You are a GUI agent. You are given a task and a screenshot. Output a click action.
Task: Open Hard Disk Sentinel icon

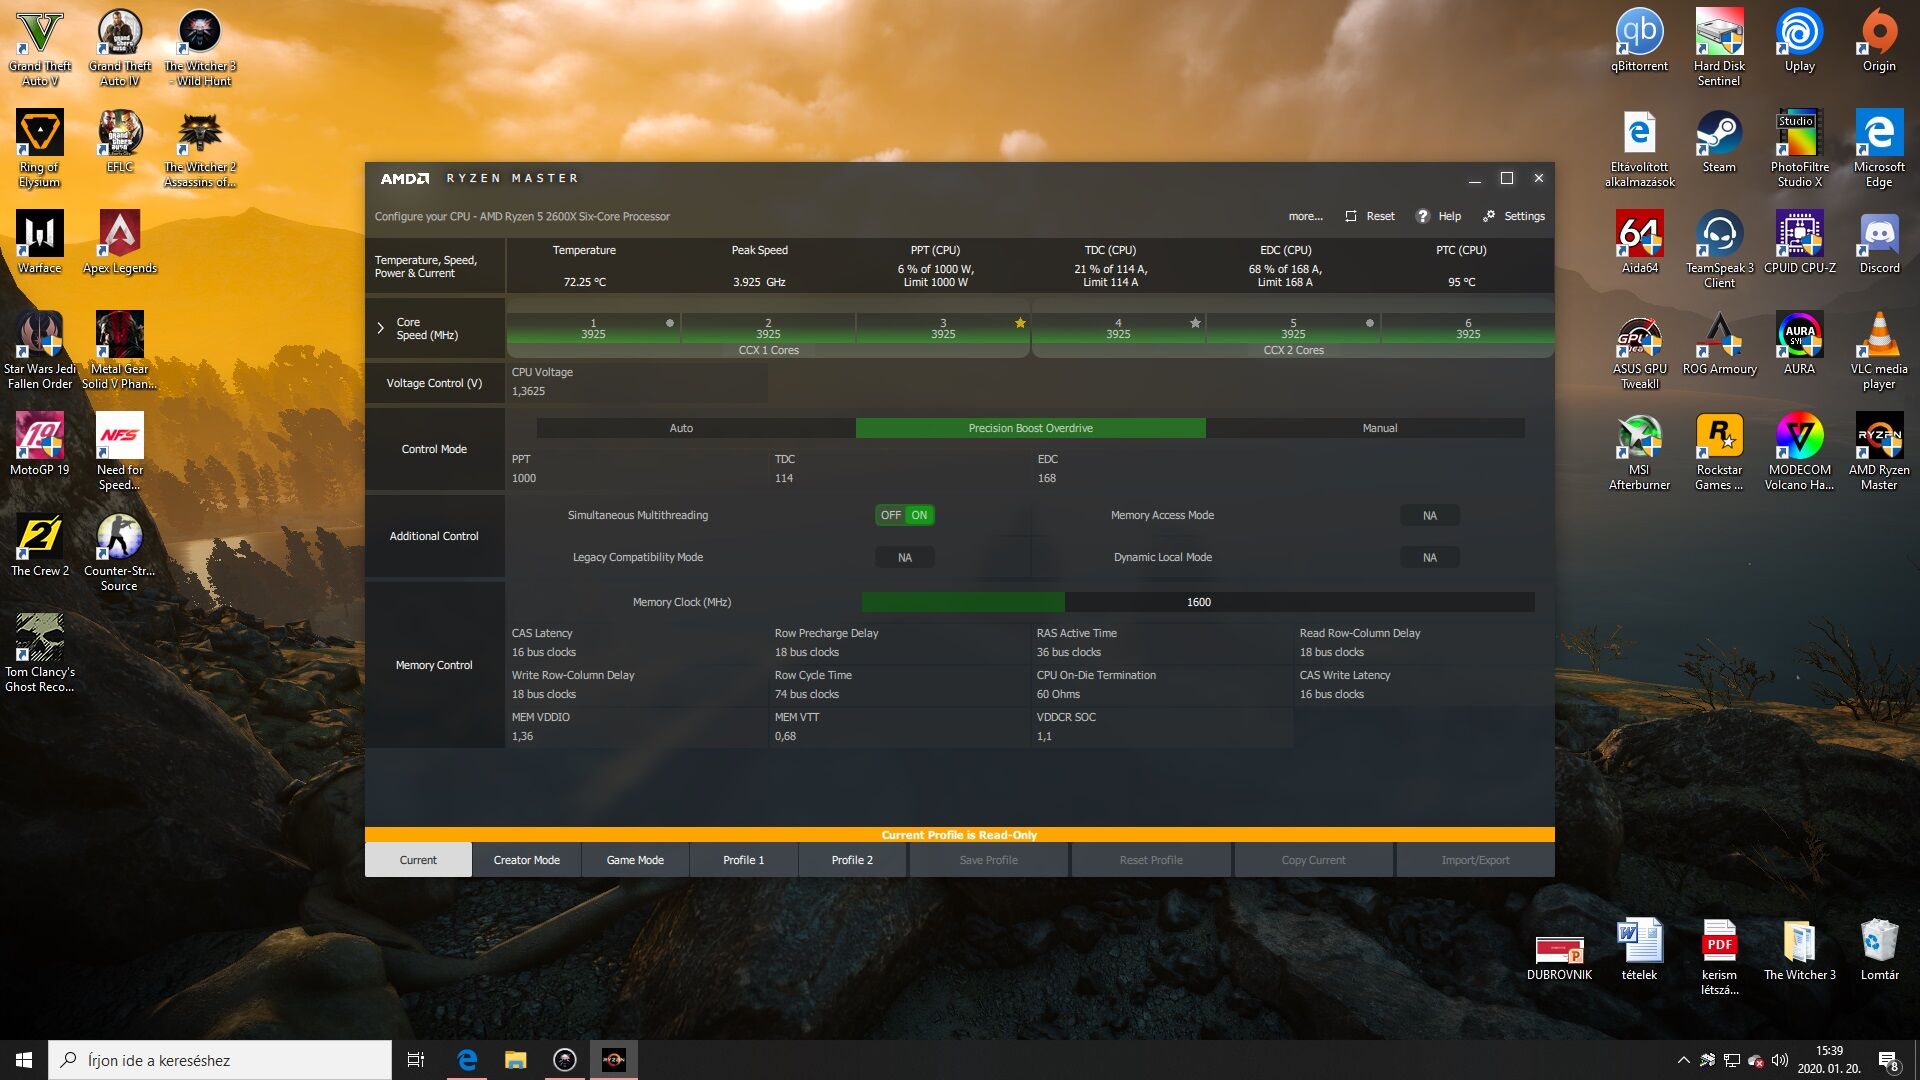click(1719, 48)
